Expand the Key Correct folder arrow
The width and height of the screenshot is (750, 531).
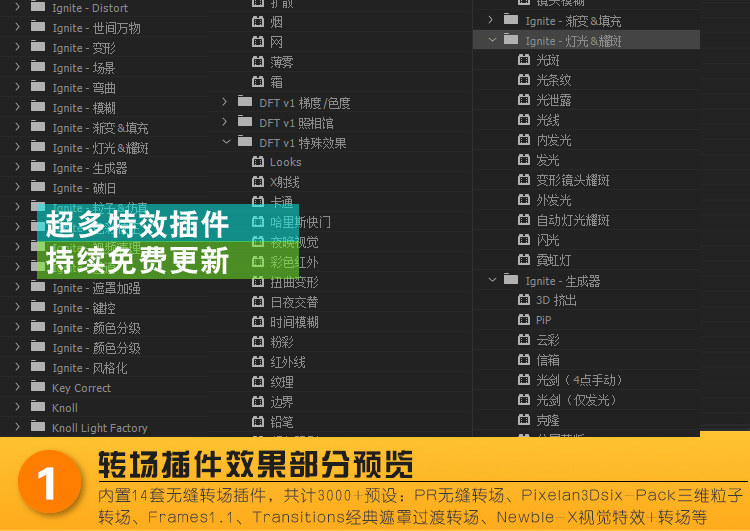point(18,387)
